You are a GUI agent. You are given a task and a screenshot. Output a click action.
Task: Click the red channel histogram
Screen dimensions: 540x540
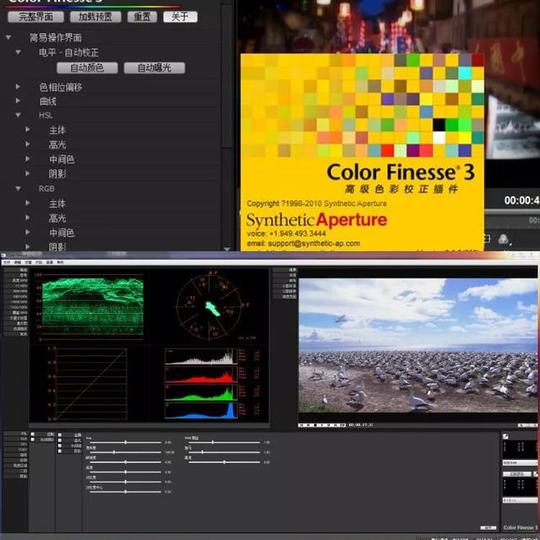[201, 375]
